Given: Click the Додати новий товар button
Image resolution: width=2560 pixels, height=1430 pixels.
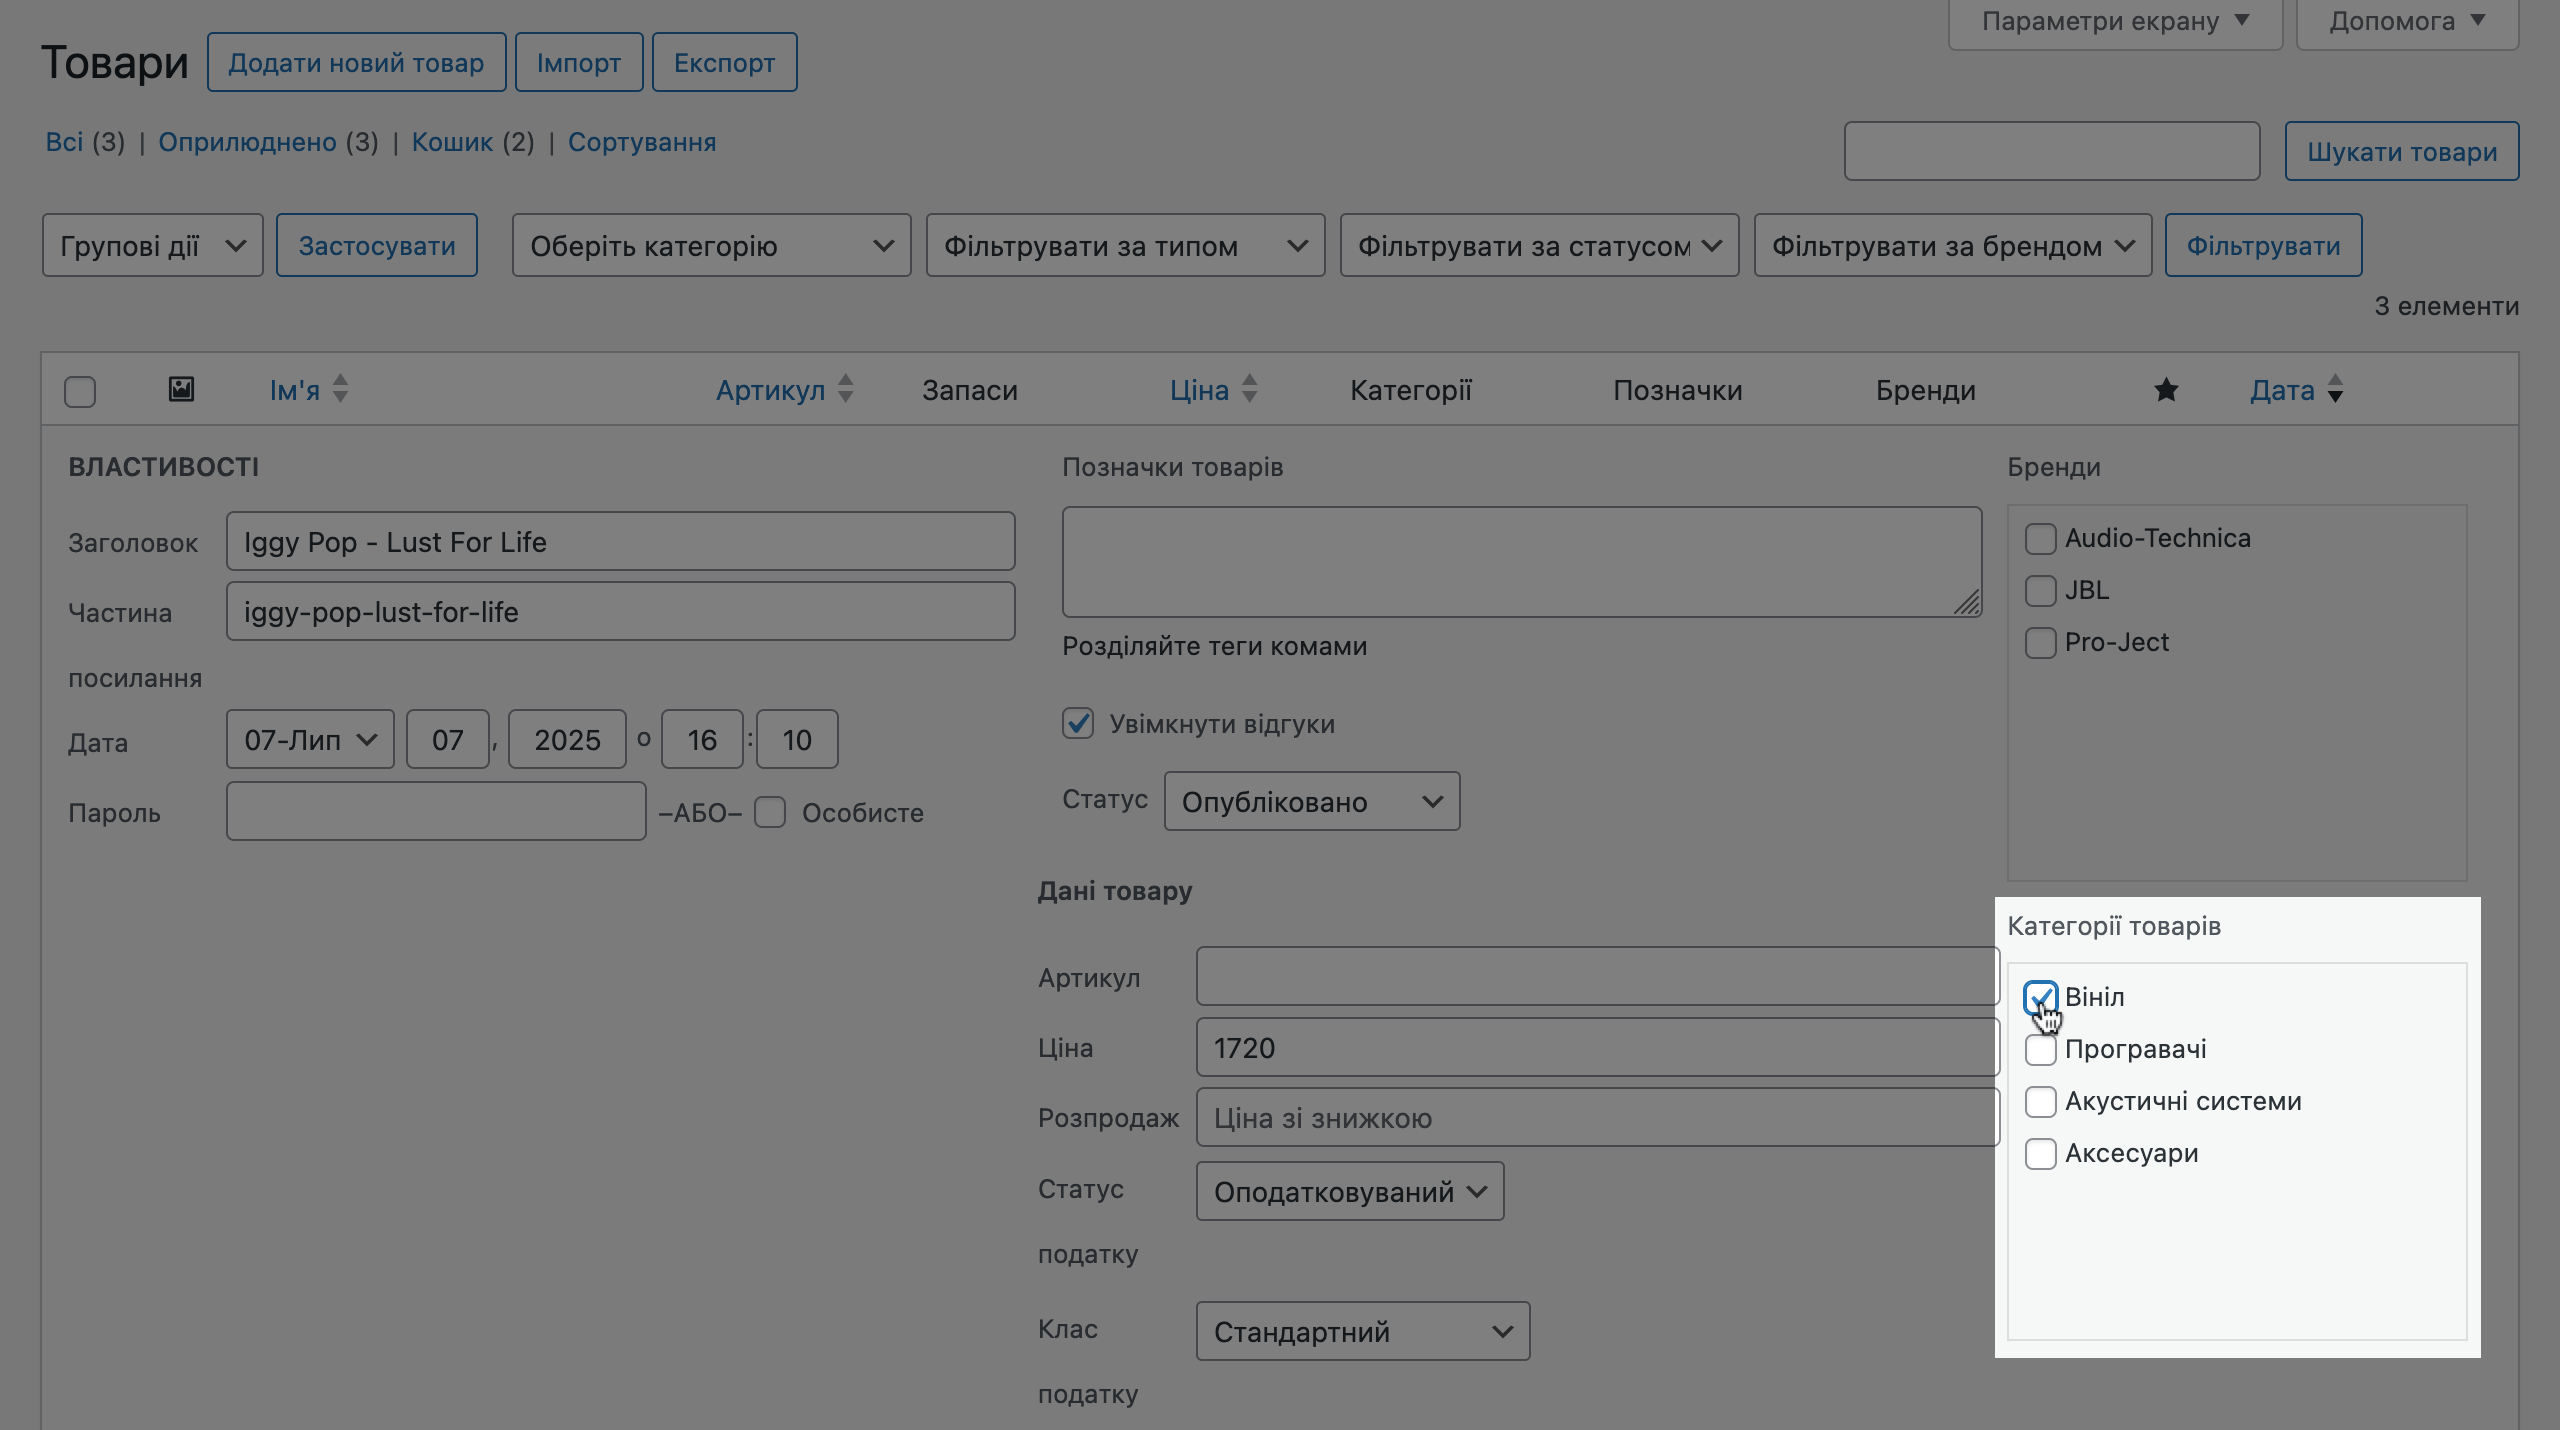Looking at the screenshot, I should [x=357, y=62].
